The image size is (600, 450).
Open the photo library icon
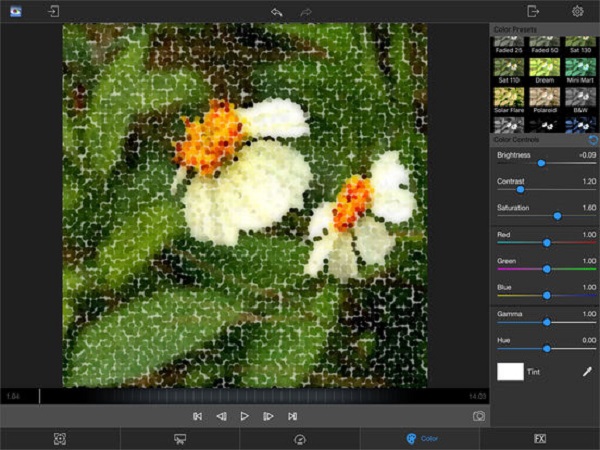click(15, 11)
